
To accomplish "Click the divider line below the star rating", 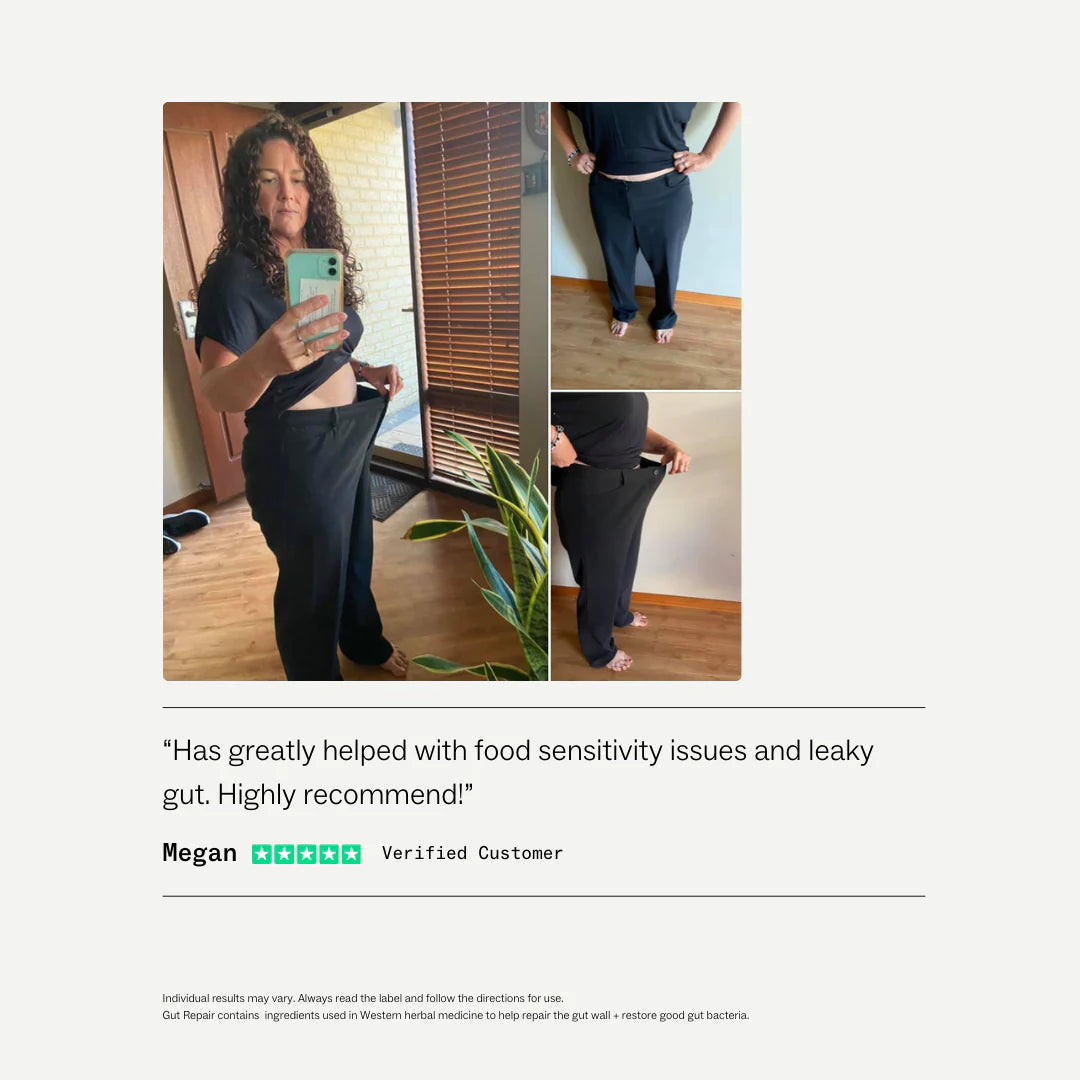I will point(543,896).
